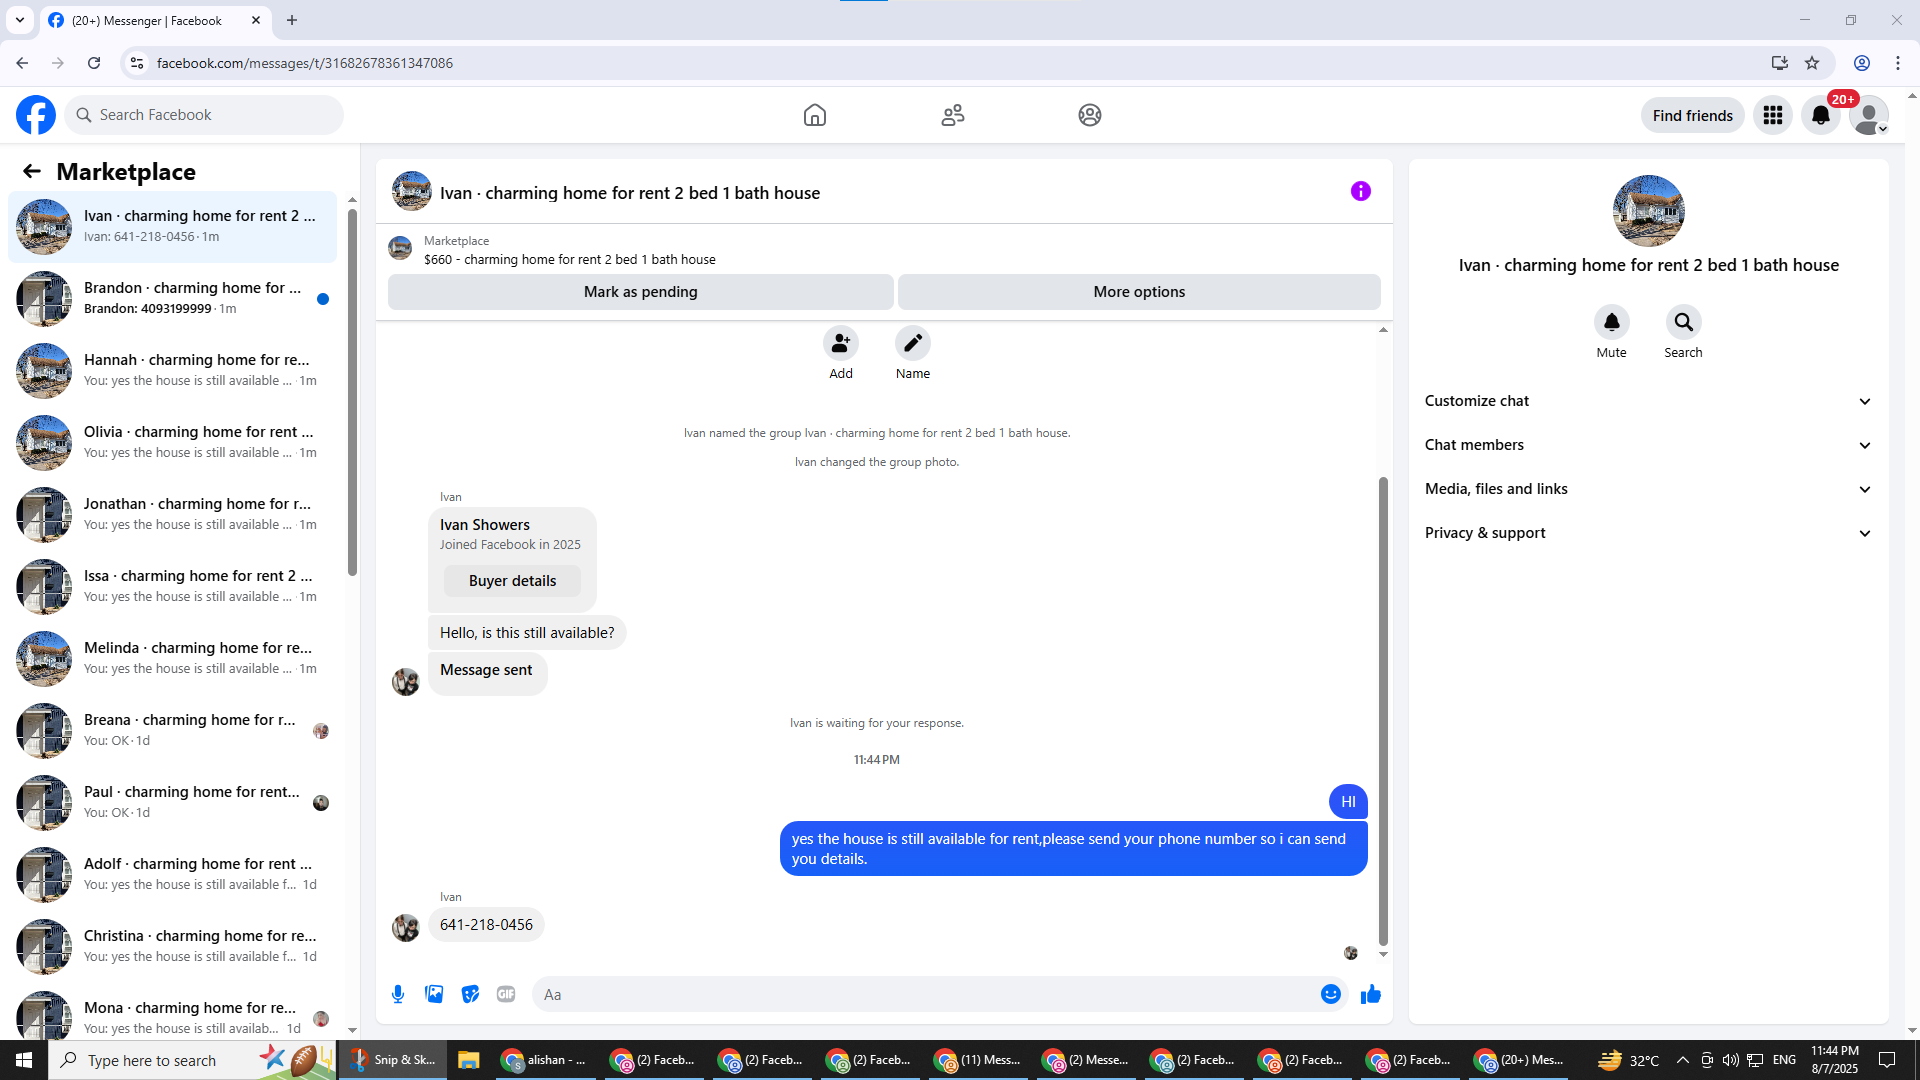Click the Mark as pending button
Viewport: 1920px width, 1080px height.
640,292
